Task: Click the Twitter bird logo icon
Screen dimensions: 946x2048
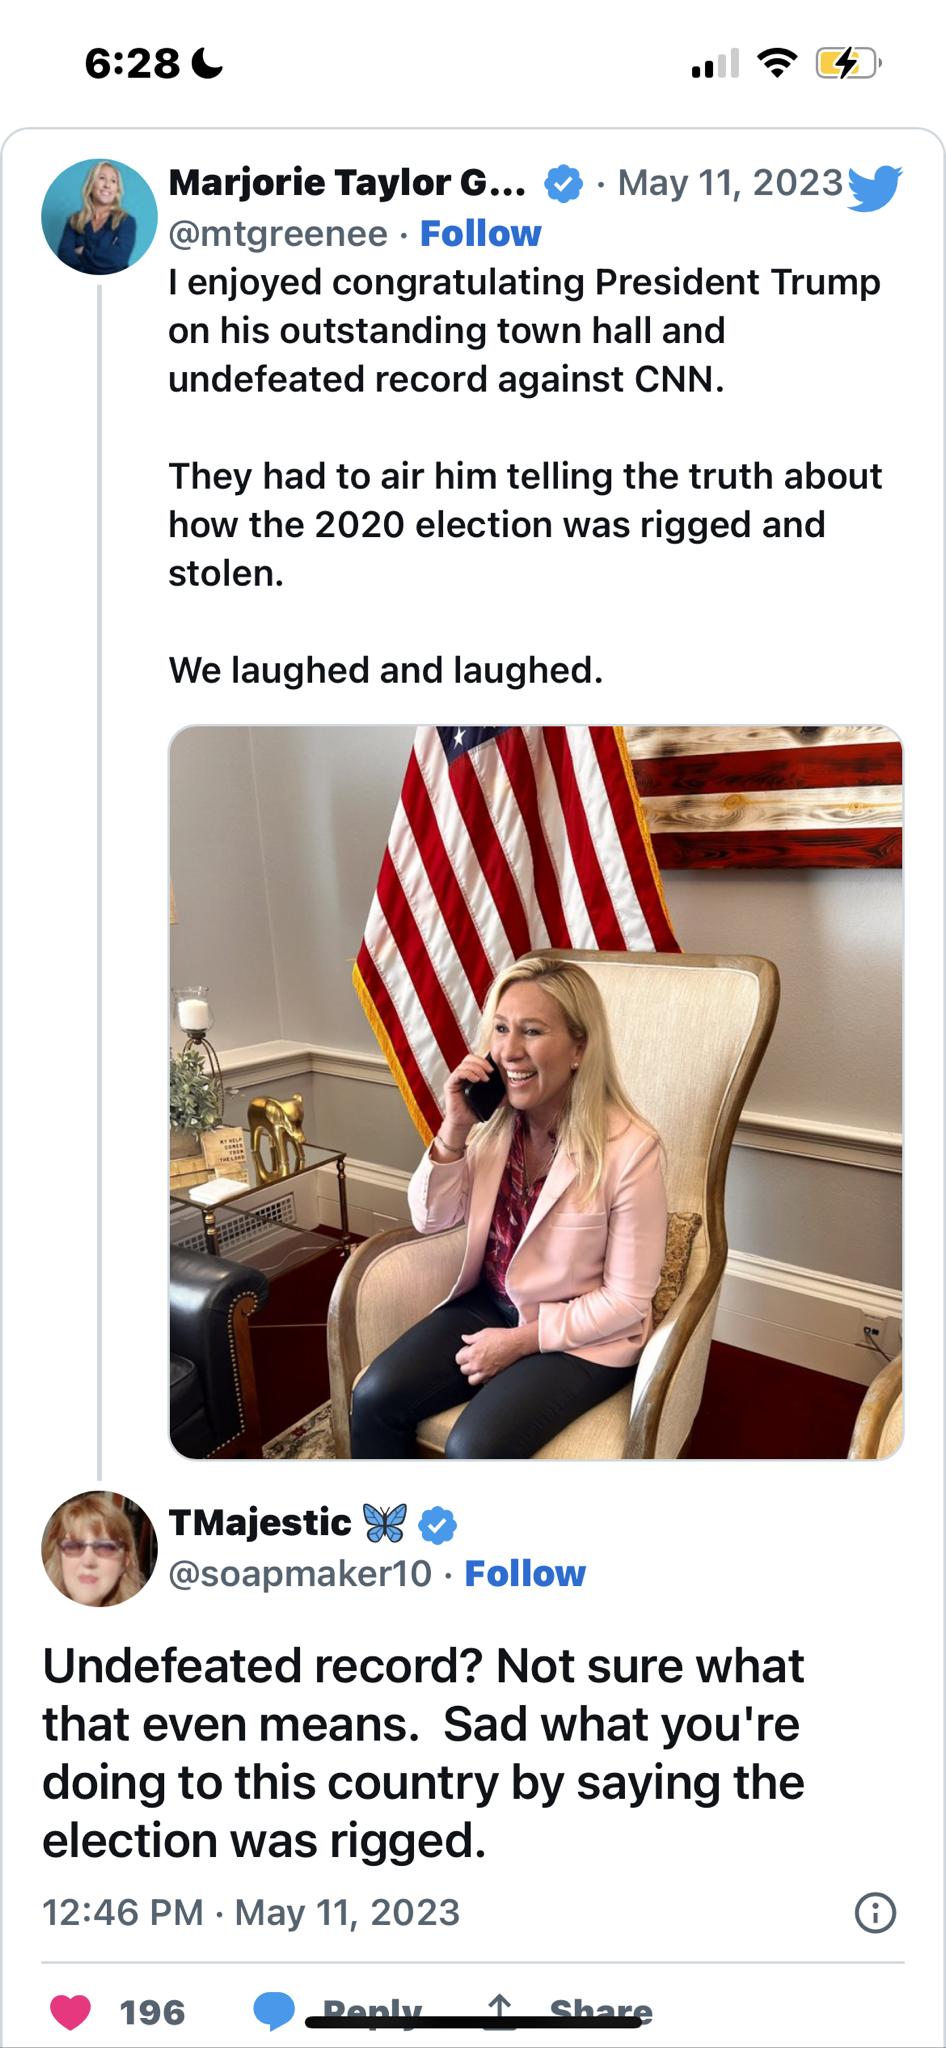Action: click(x=873, y=187)
